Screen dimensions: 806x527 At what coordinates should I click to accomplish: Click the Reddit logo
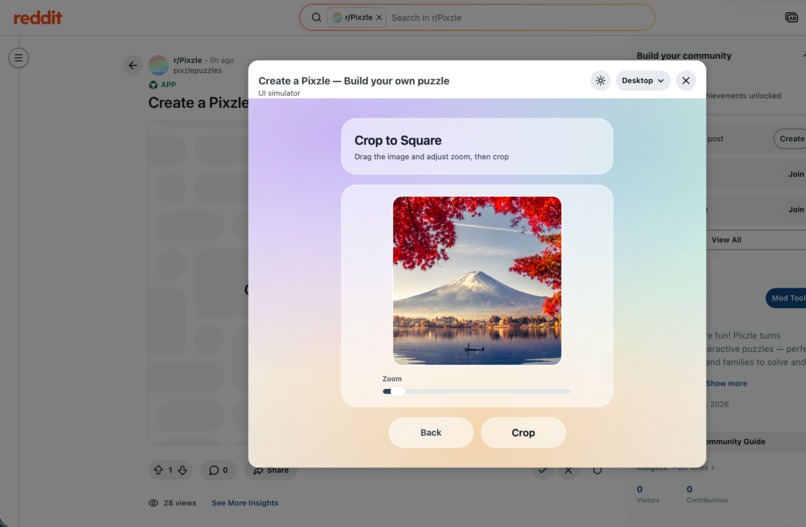click(38, 17)
